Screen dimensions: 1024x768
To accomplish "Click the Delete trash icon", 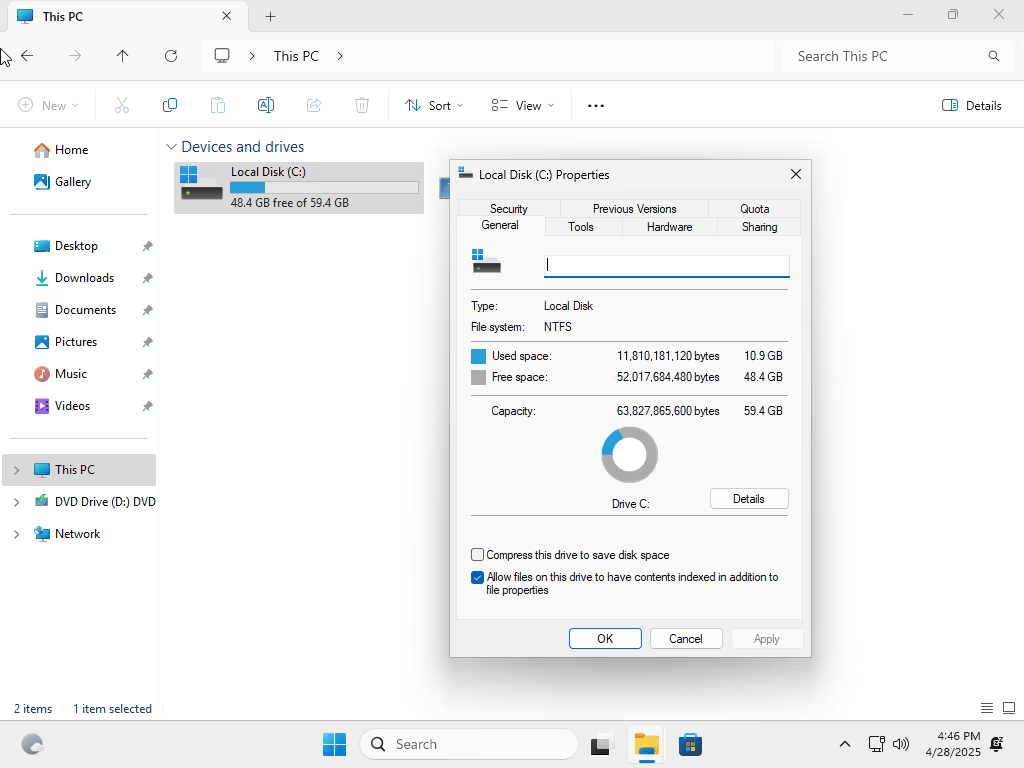I will click(x=362, y=105).
